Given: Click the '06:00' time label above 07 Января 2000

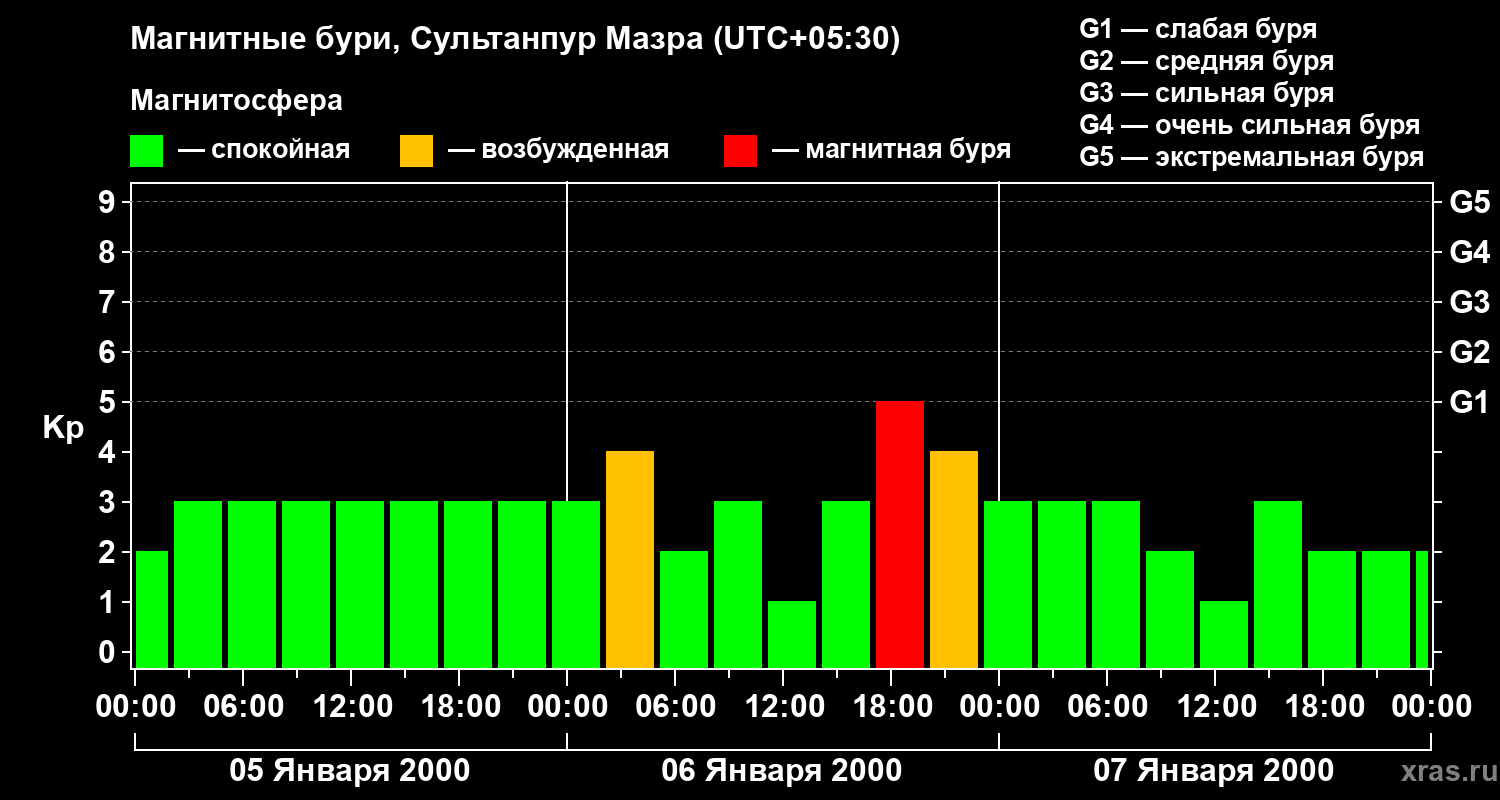Looking at the screenshot, I should [1107, 707].
